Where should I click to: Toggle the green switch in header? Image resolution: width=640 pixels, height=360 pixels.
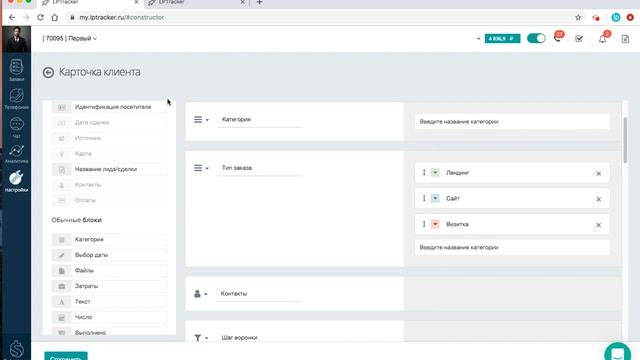(536, 38)
